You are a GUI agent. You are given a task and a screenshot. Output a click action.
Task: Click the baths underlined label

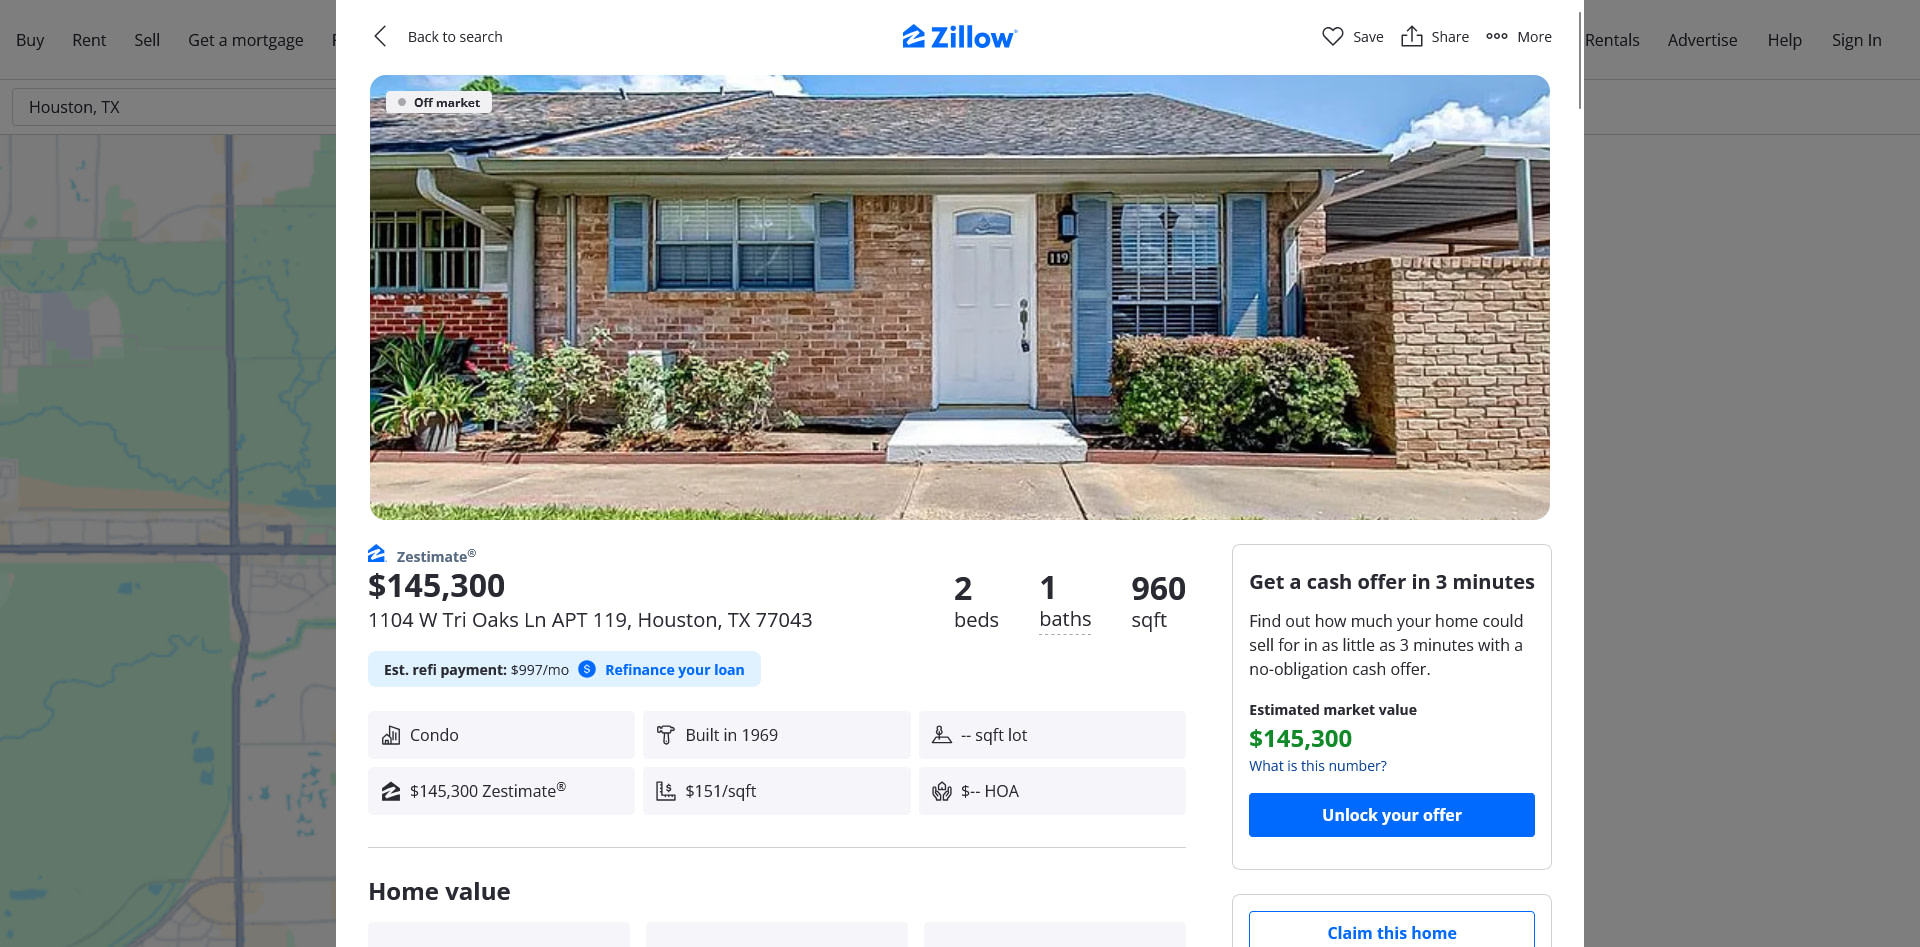(1065, 620)
